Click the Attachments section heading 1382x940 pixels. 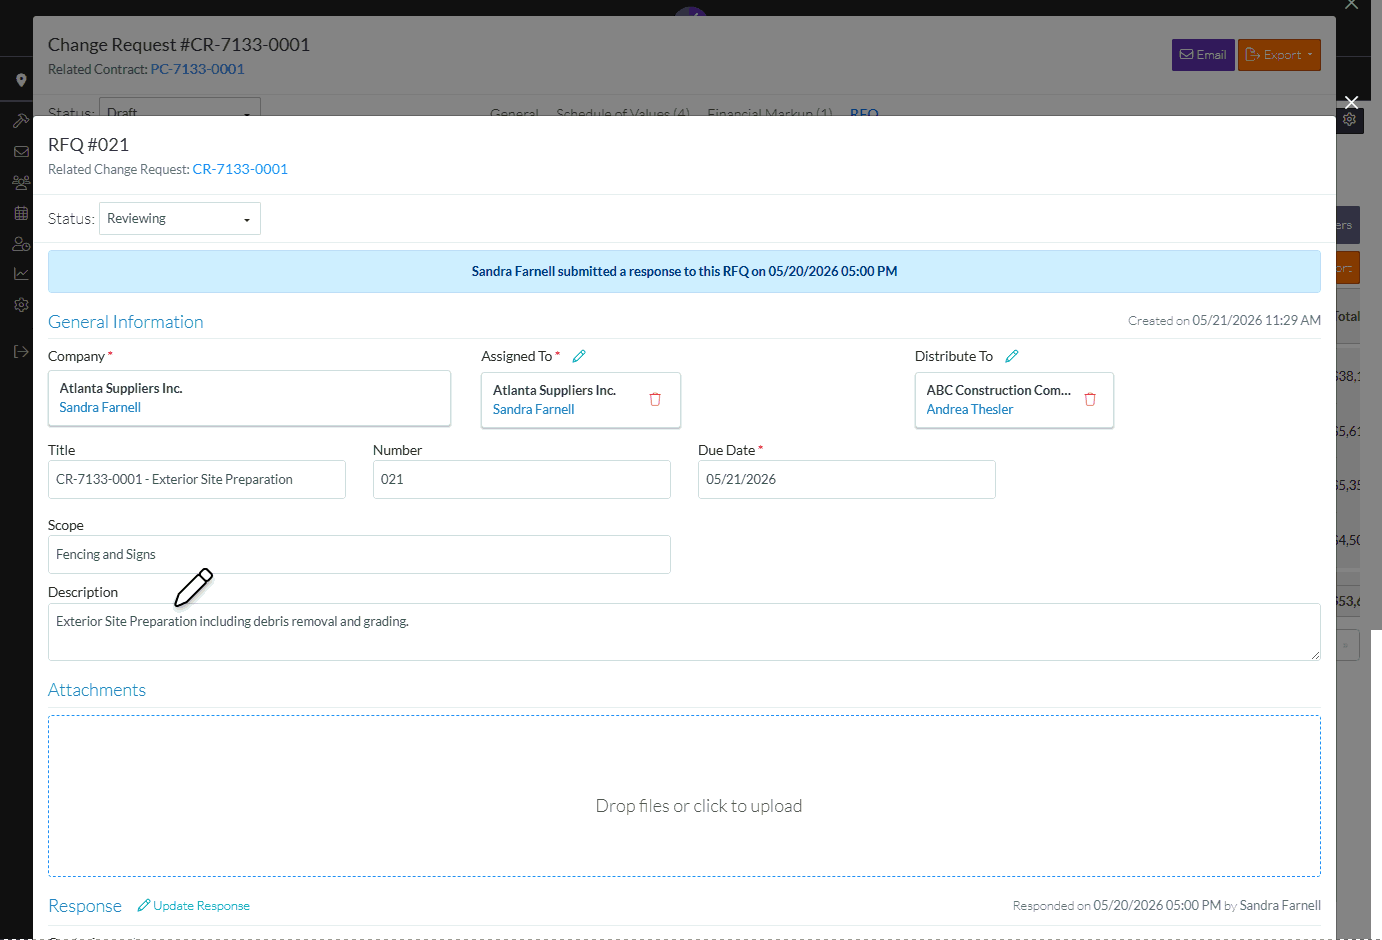[x=97, y=690]
